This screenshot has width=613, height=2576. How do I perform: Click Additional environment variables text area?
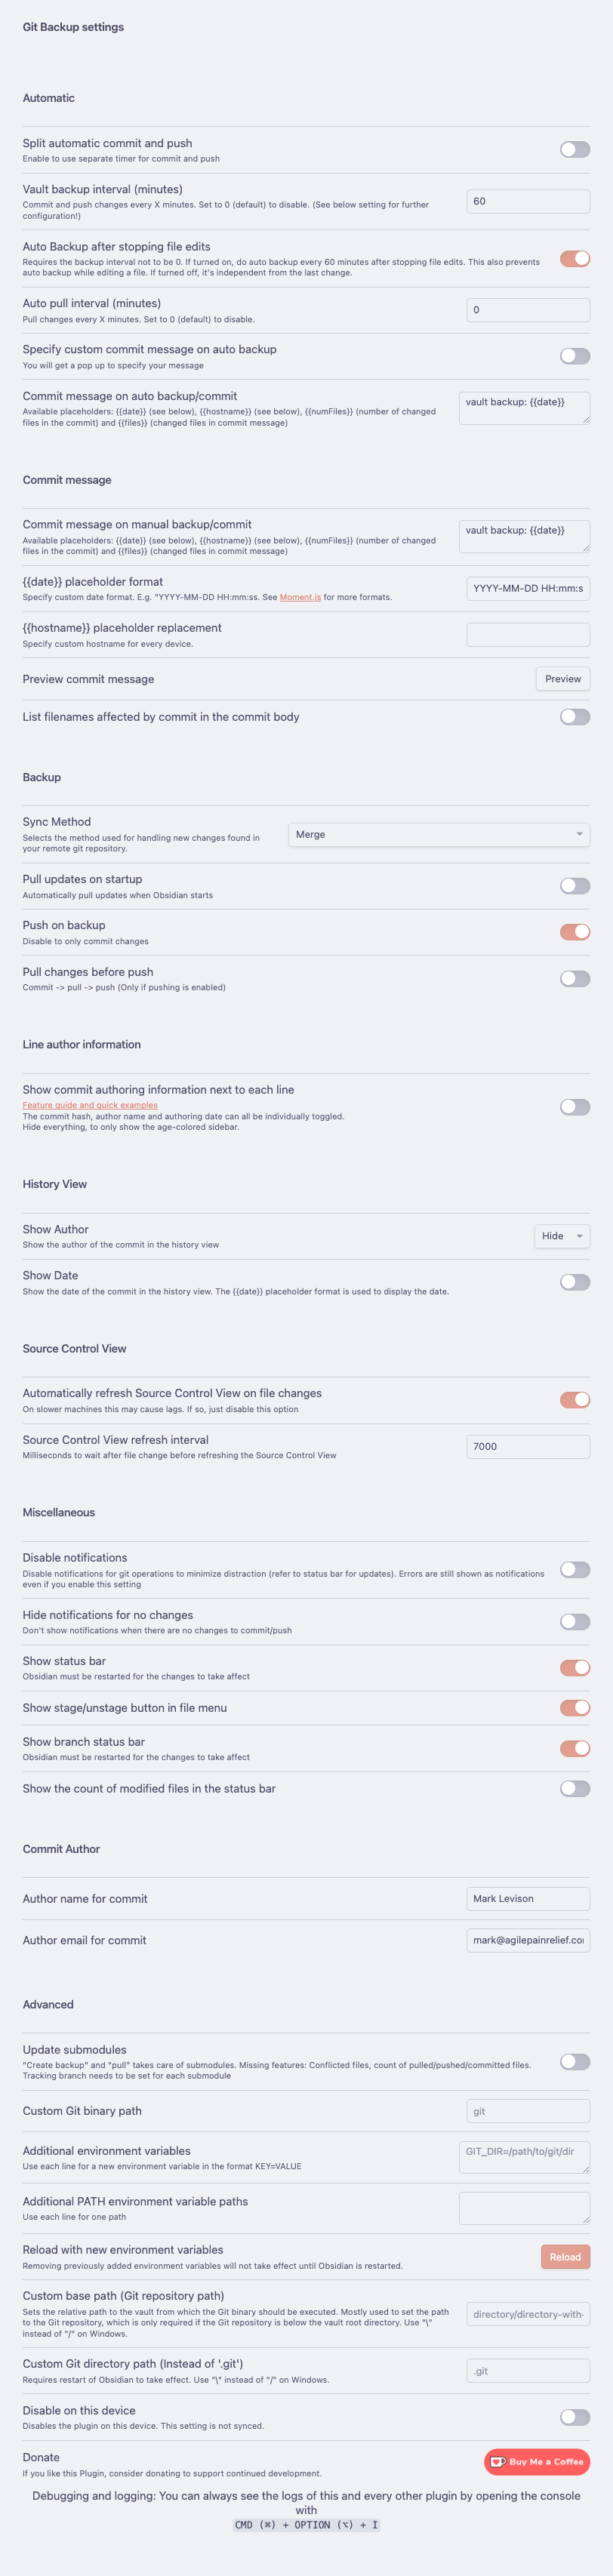(524, 2157)
